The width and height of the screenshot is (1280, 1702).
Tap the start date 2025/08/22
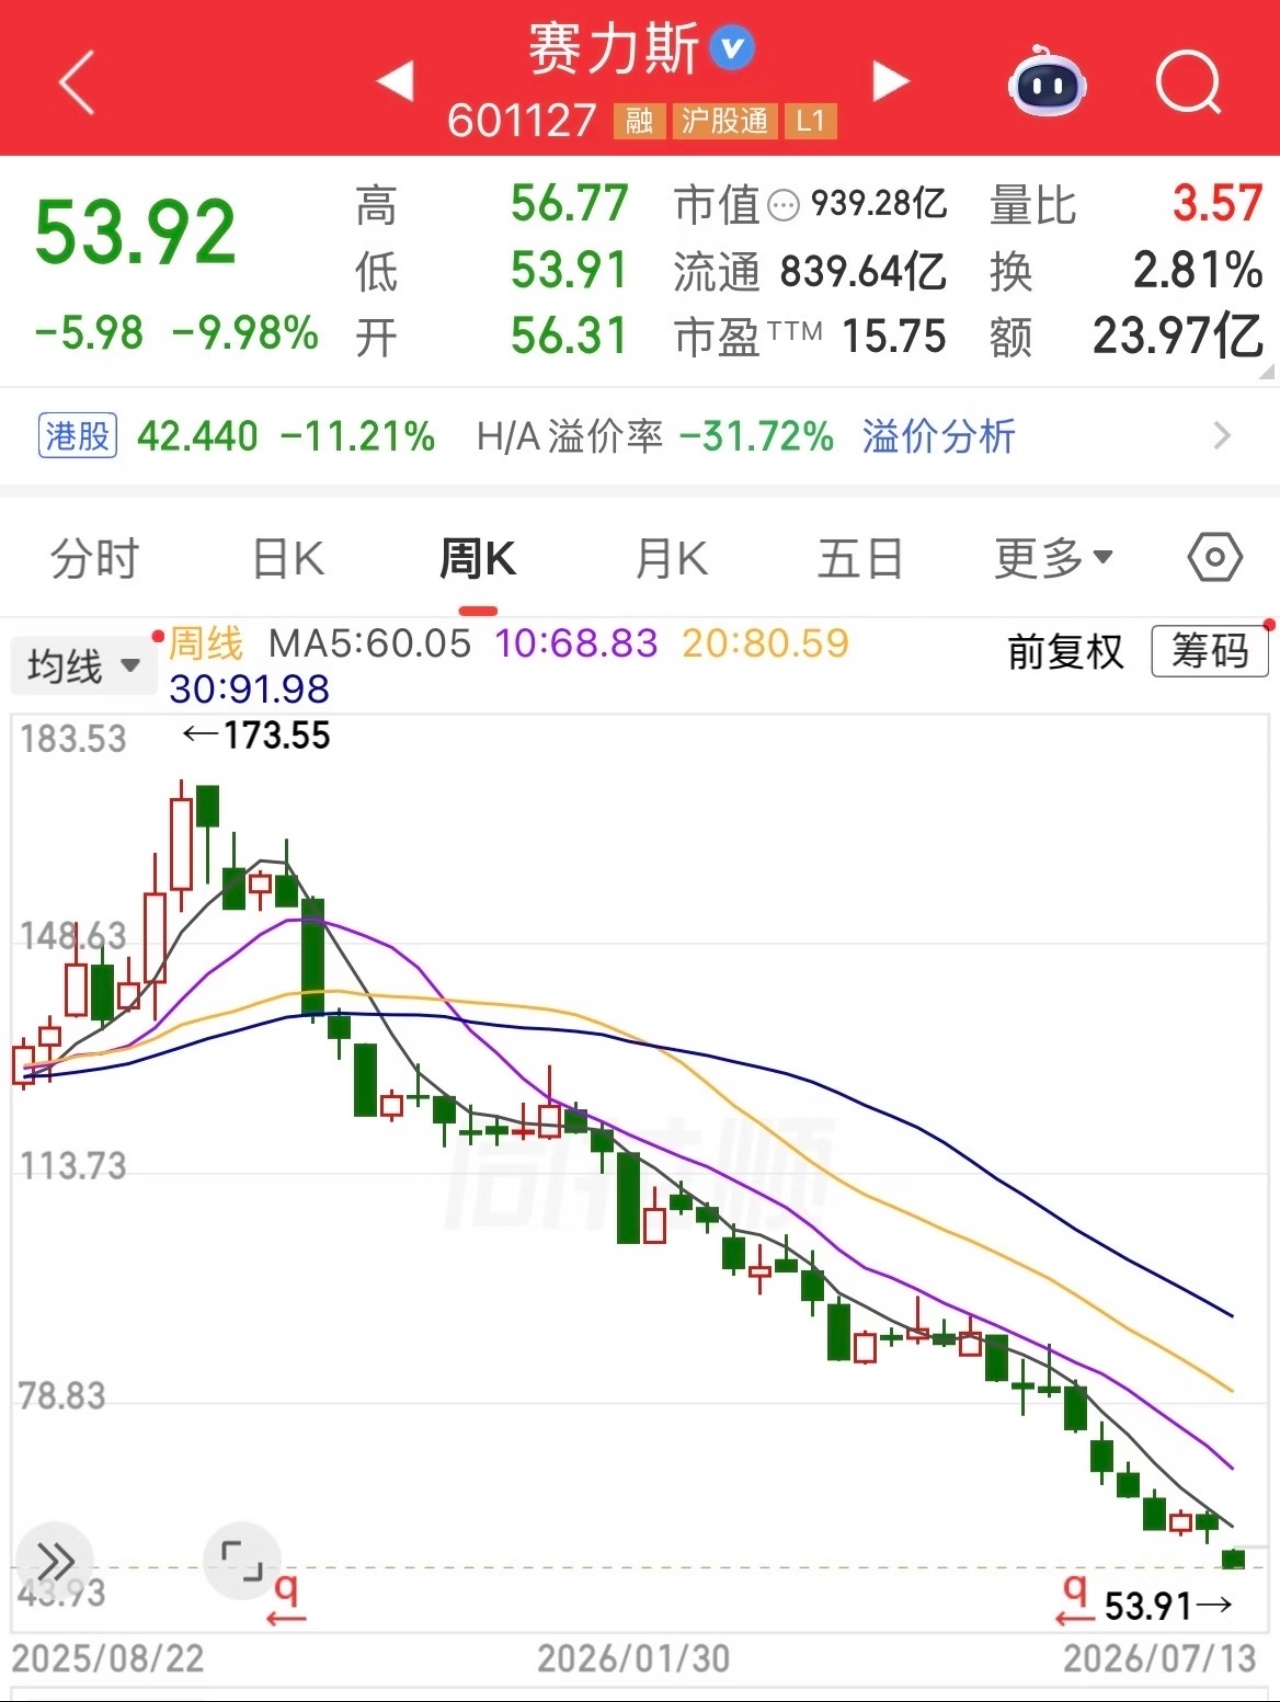point(108,1659)
